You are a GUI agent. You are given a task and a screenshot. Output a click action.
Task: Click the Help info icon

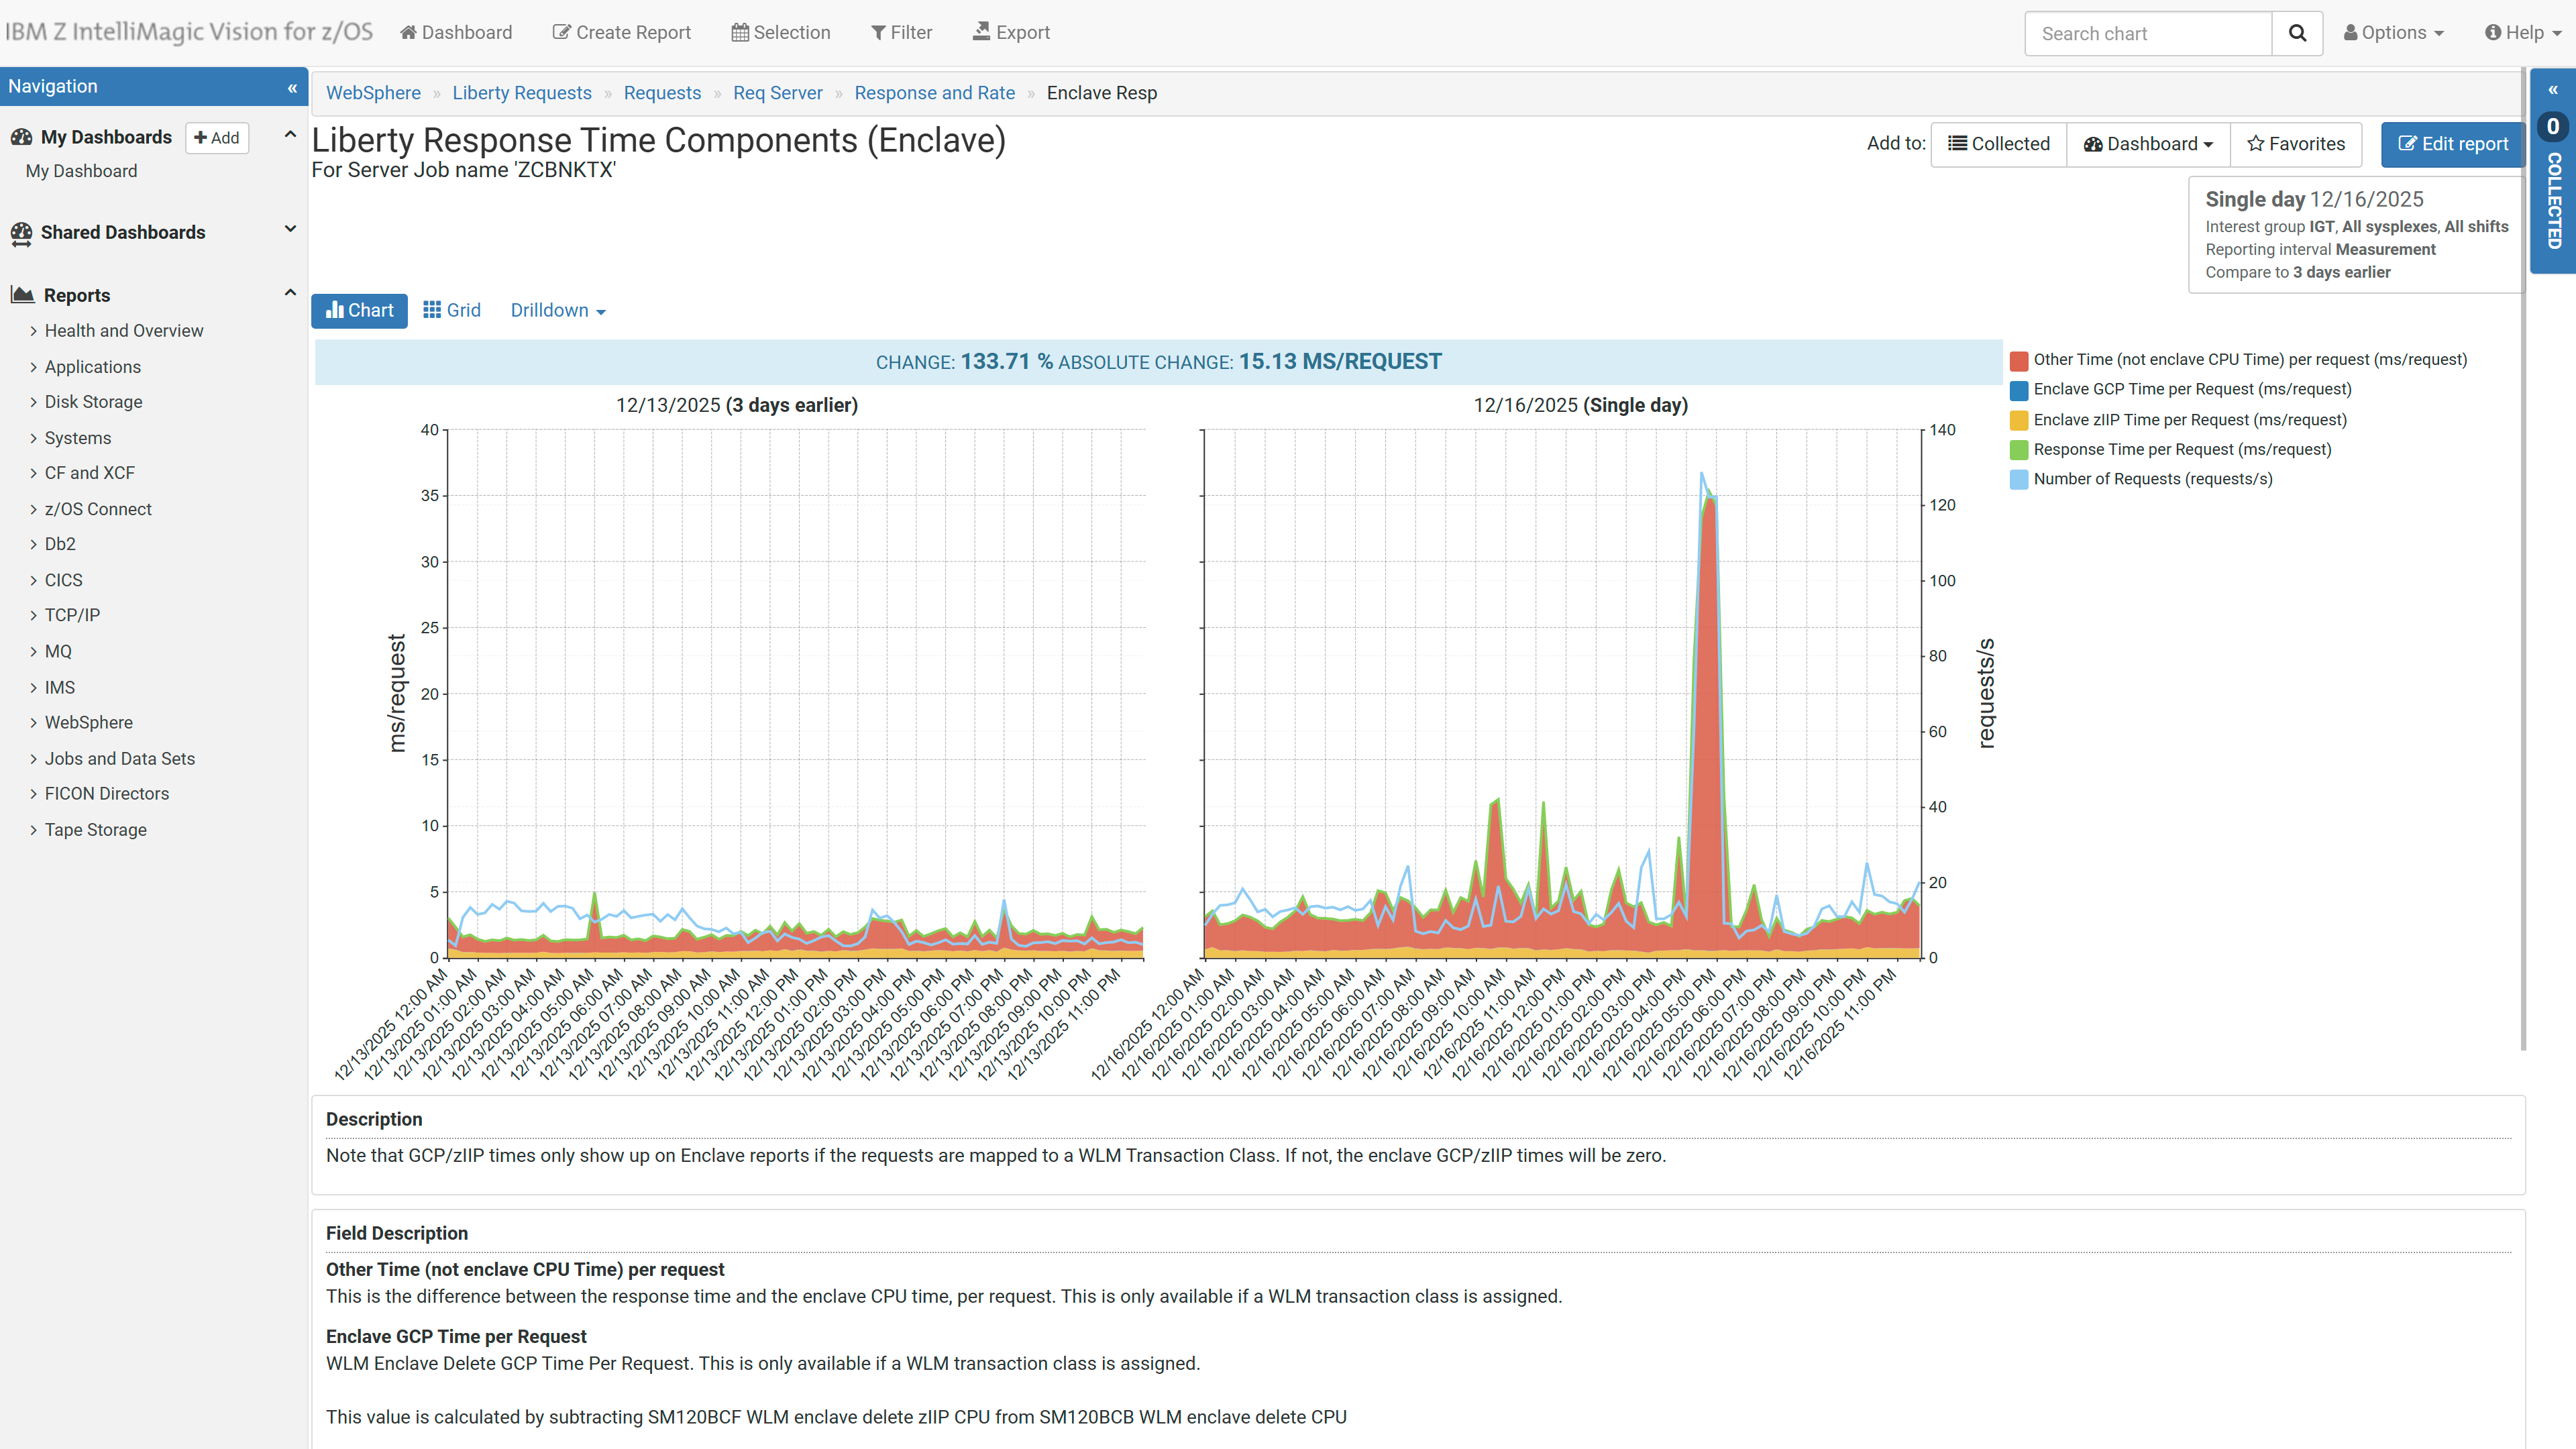coord(2493,33)
